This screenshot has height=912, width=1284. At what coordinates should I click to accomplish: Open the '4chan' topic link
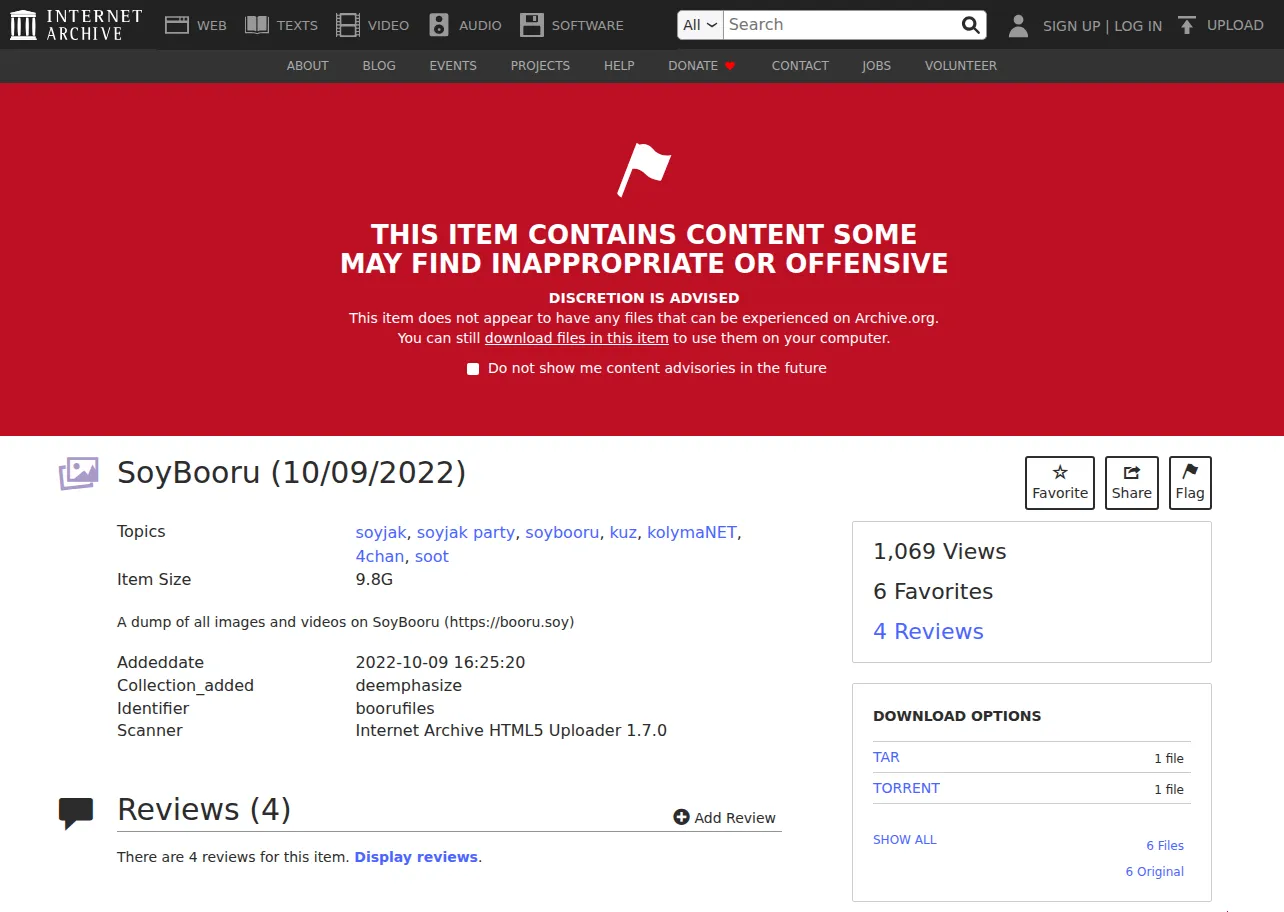click(x=380, y=556)
